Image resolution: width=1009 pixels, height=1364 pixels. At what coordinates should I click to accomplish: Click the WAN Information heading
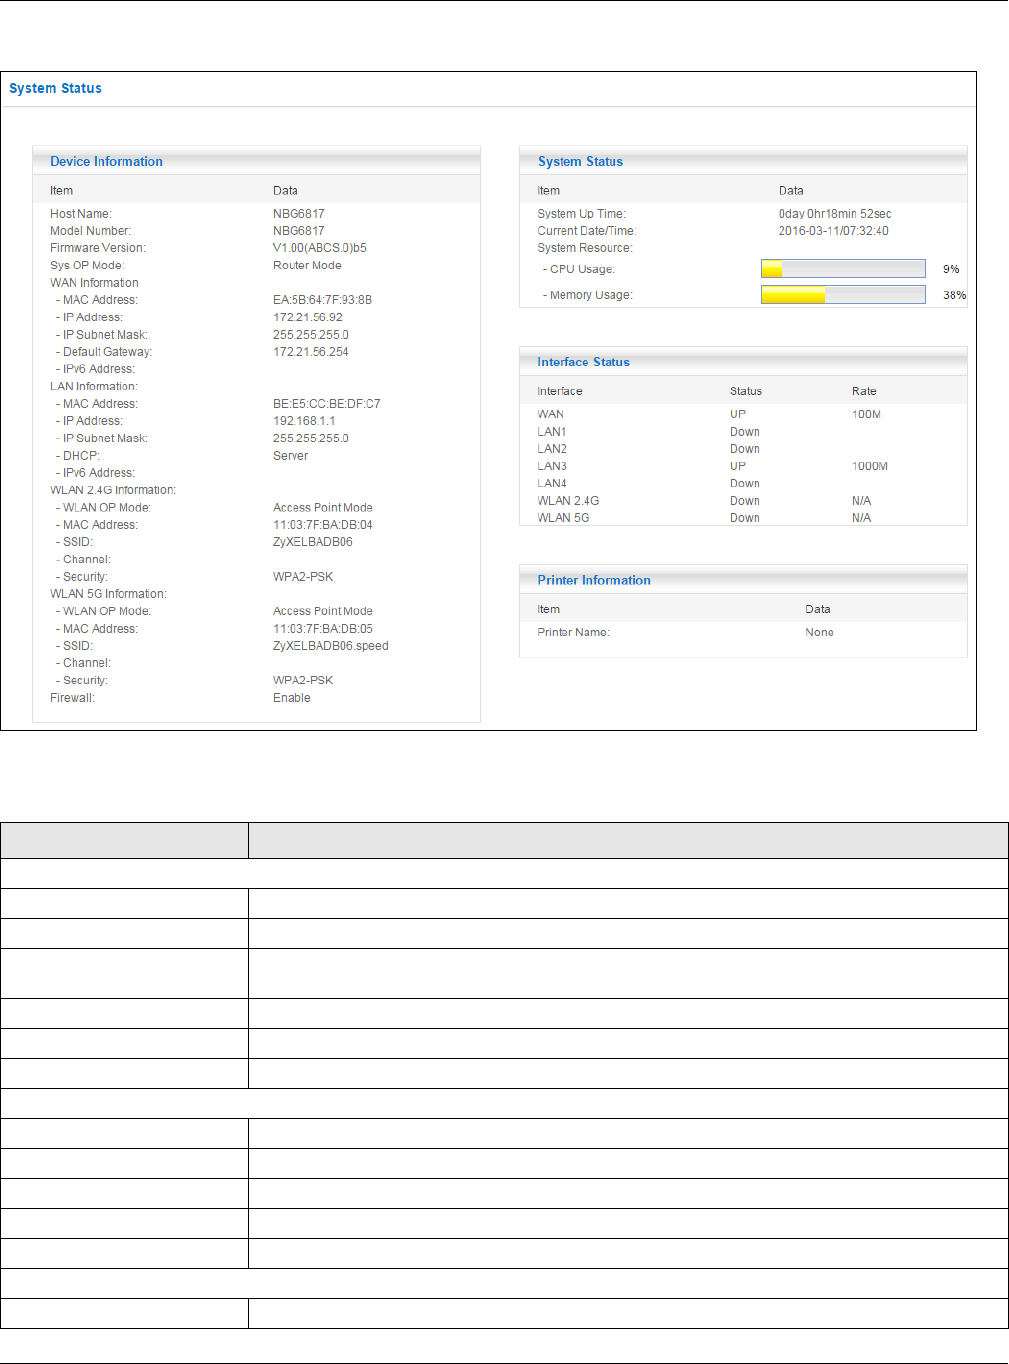click(94, 283)
